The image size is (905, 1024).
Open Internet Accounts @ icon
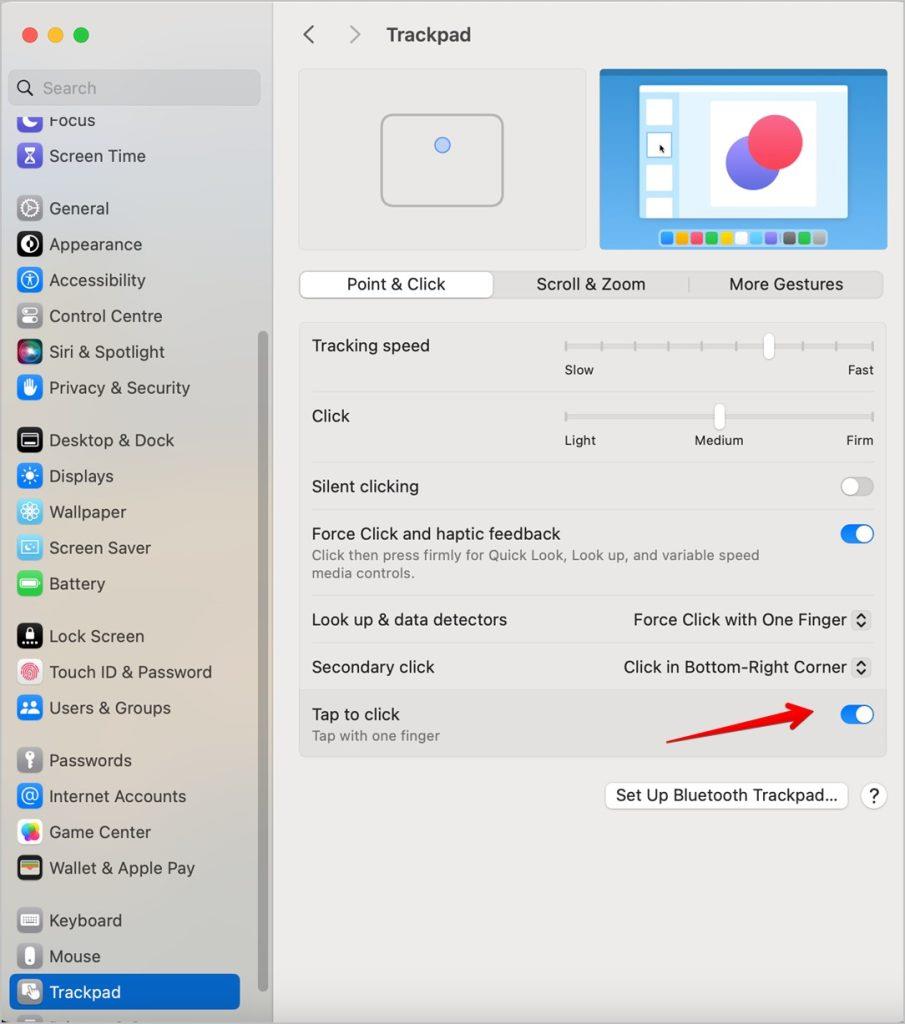(29, 796)
